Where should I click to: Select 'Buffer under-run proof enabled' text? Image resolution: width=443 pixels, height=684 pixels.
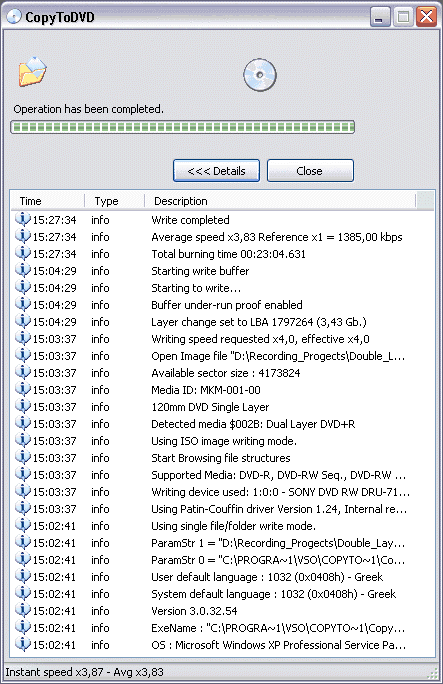pyautogui.click(x=227, y=305)
